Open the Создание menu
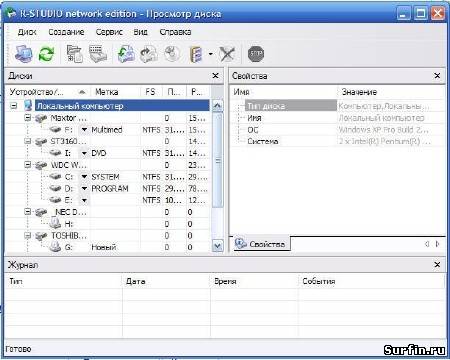Viewport: 450px width, 360px height. click(x=66, y=32)
